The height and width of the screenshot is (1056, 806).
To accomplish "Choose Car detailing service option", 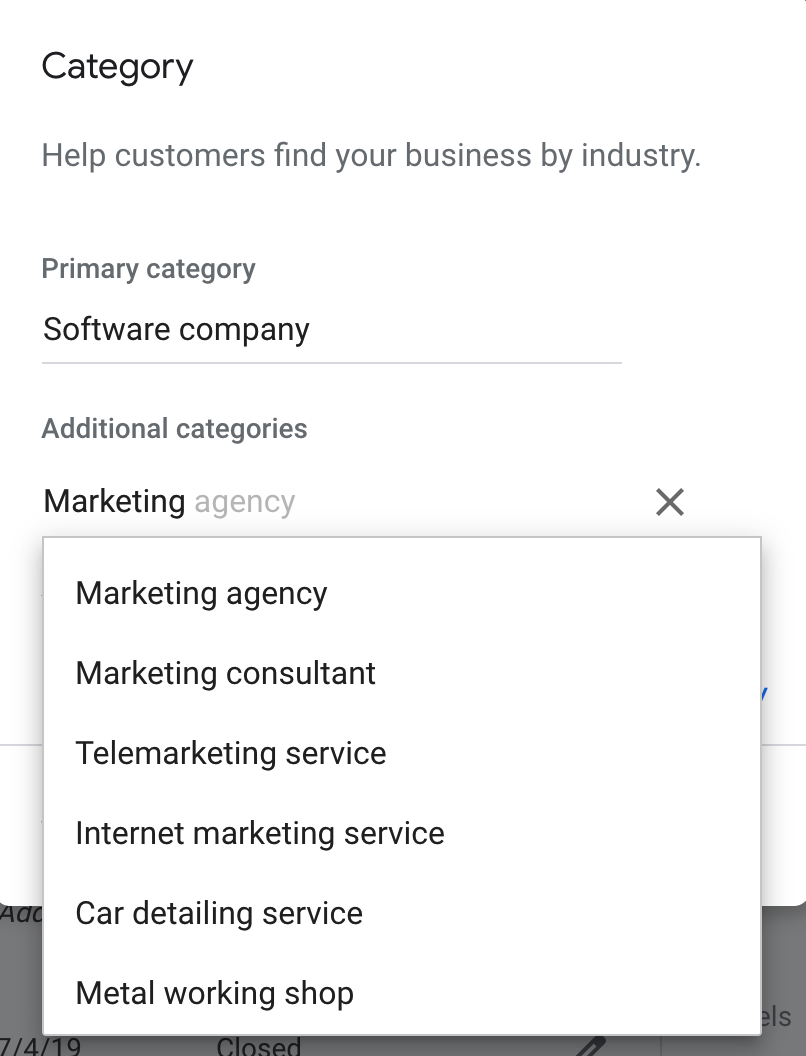I will click(219, 913).
